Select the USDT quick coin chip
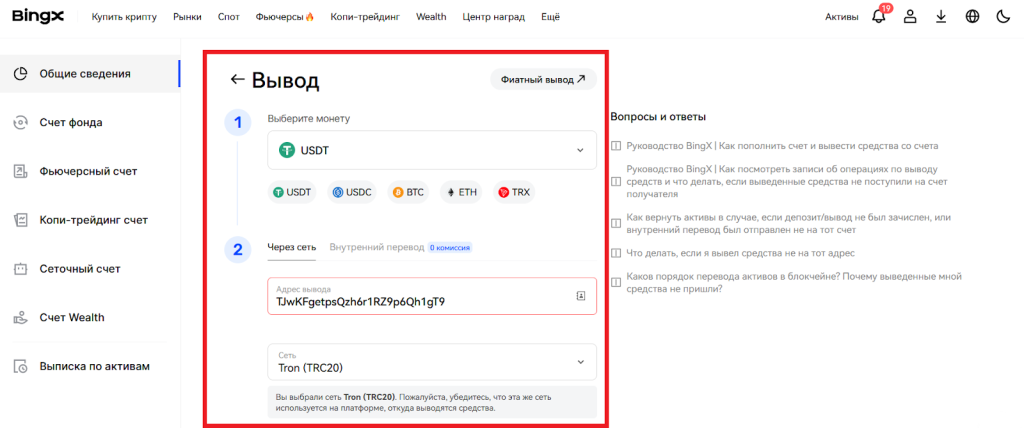The height and width of the screenshot is (428, 1024). pos(293,193)
